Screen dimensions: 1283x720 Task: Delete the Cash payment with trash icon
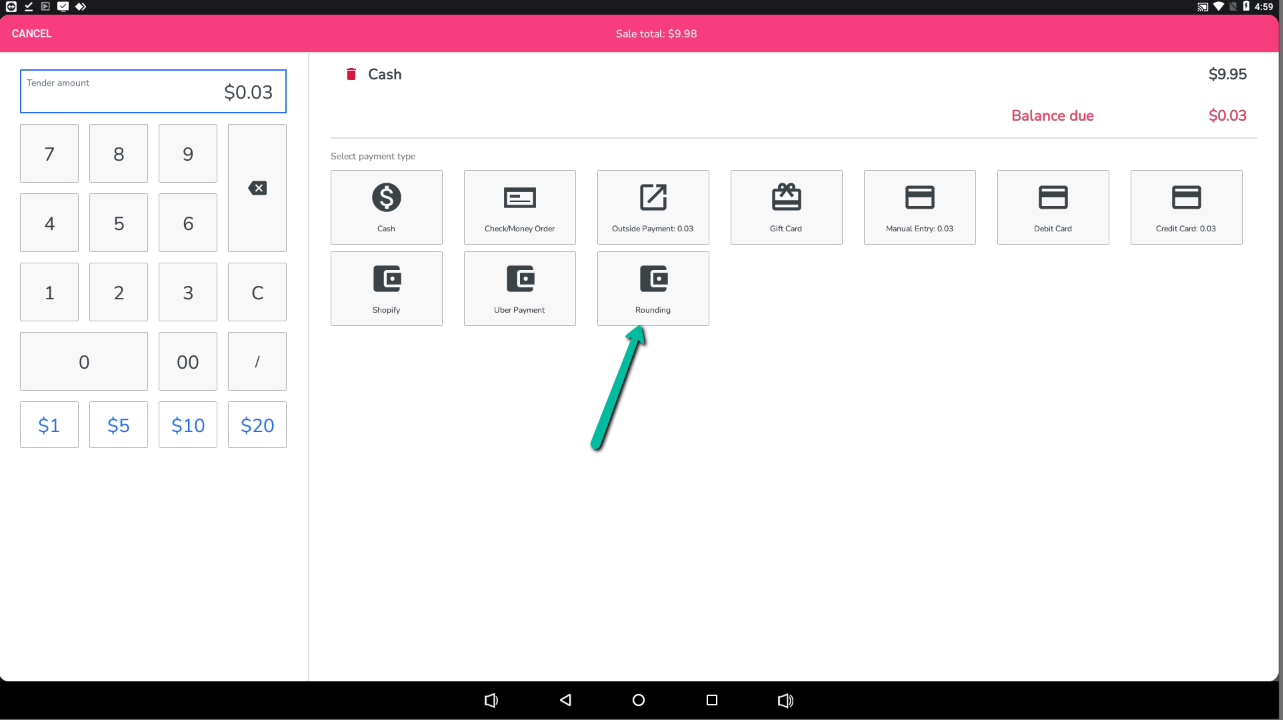[x=351, y=74]
